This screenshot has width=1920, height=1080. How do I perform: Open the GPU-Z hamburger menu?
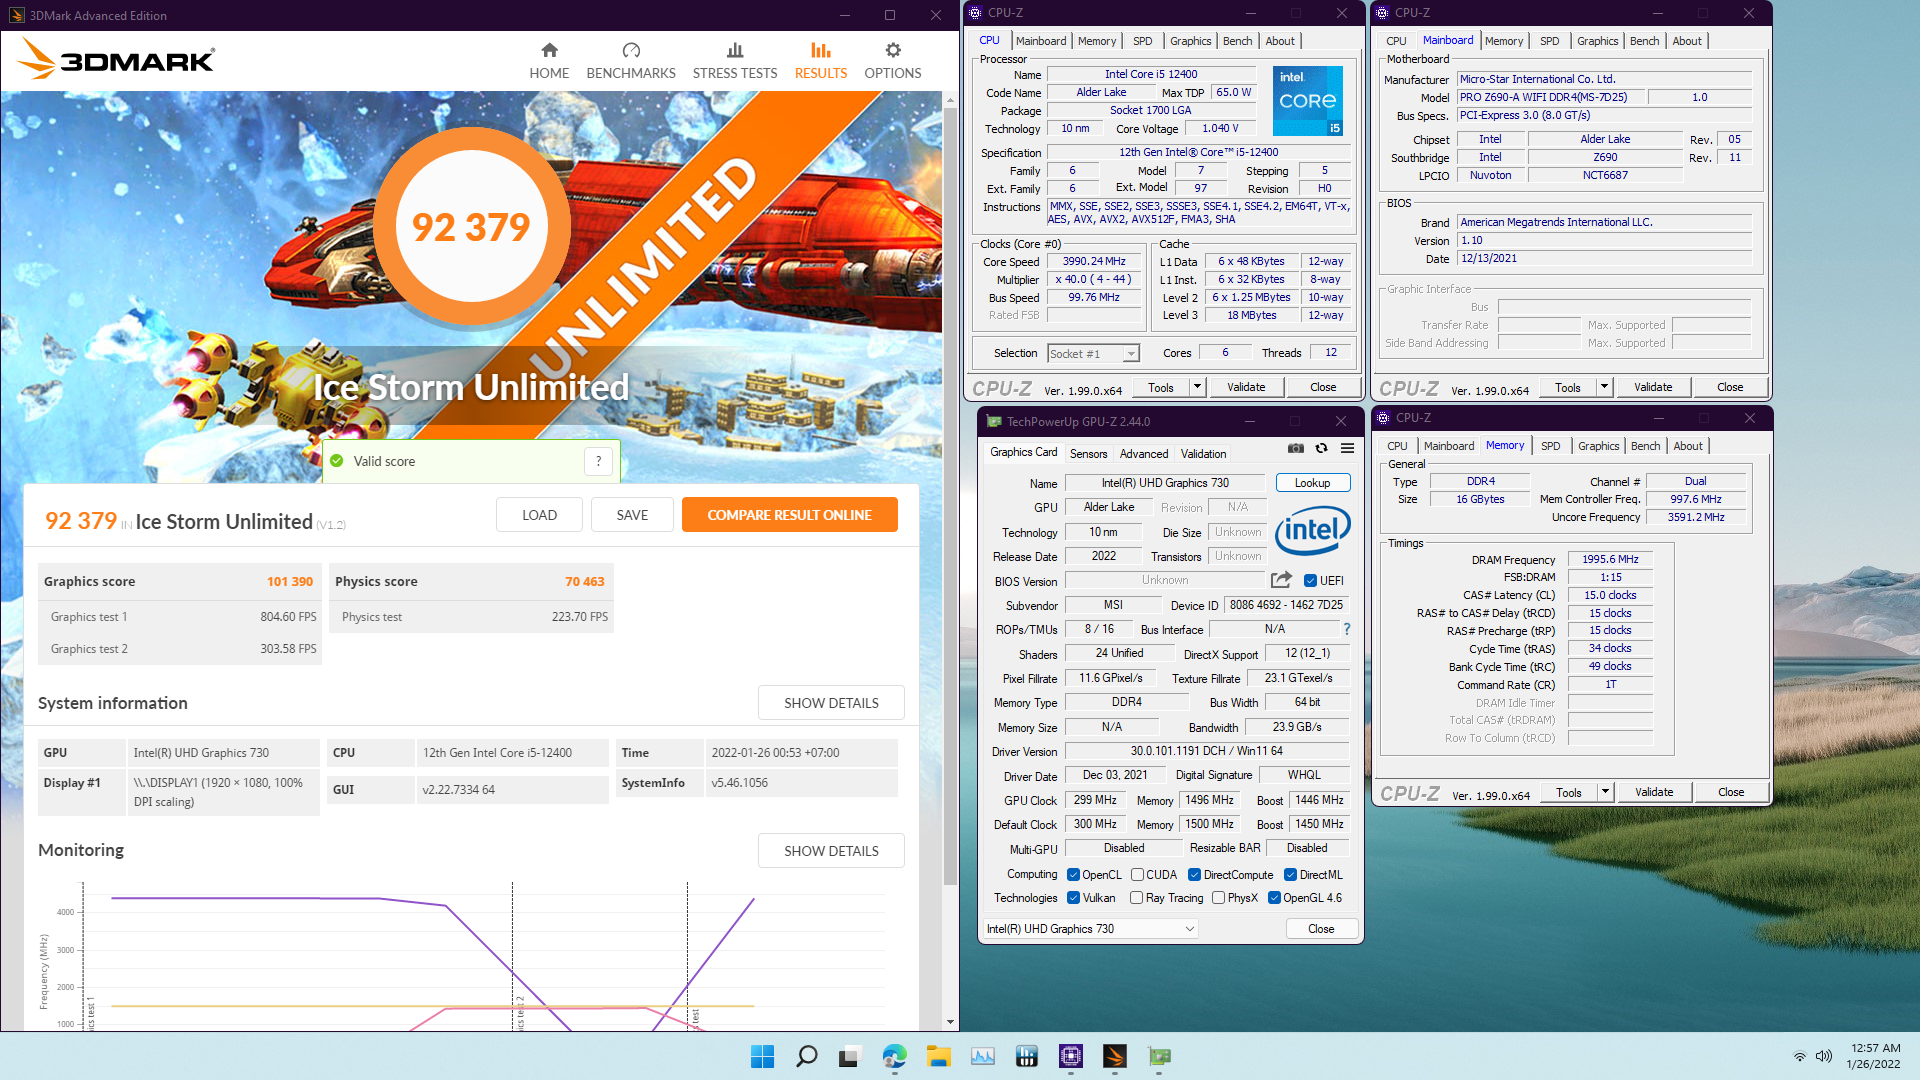click(1348, 449)
